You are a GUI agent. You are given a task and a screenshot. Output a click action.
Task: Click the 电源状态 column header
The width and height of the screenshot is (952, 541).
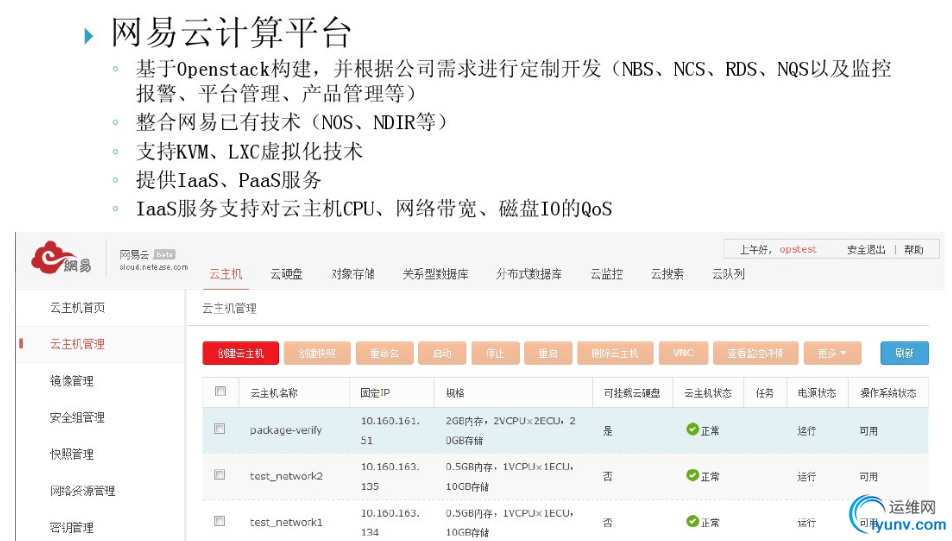coord(817,393)
